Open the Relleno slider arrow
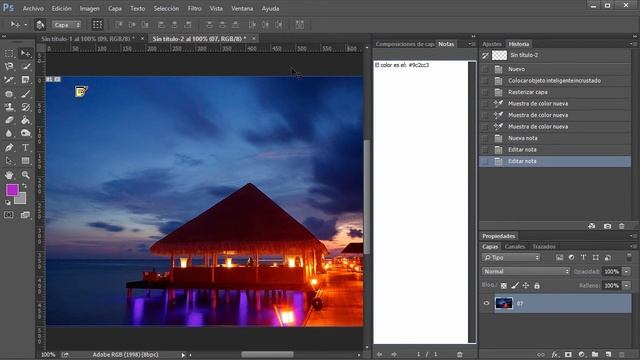The height and width of the screenshot is (360, 640). tap(627, 286)
